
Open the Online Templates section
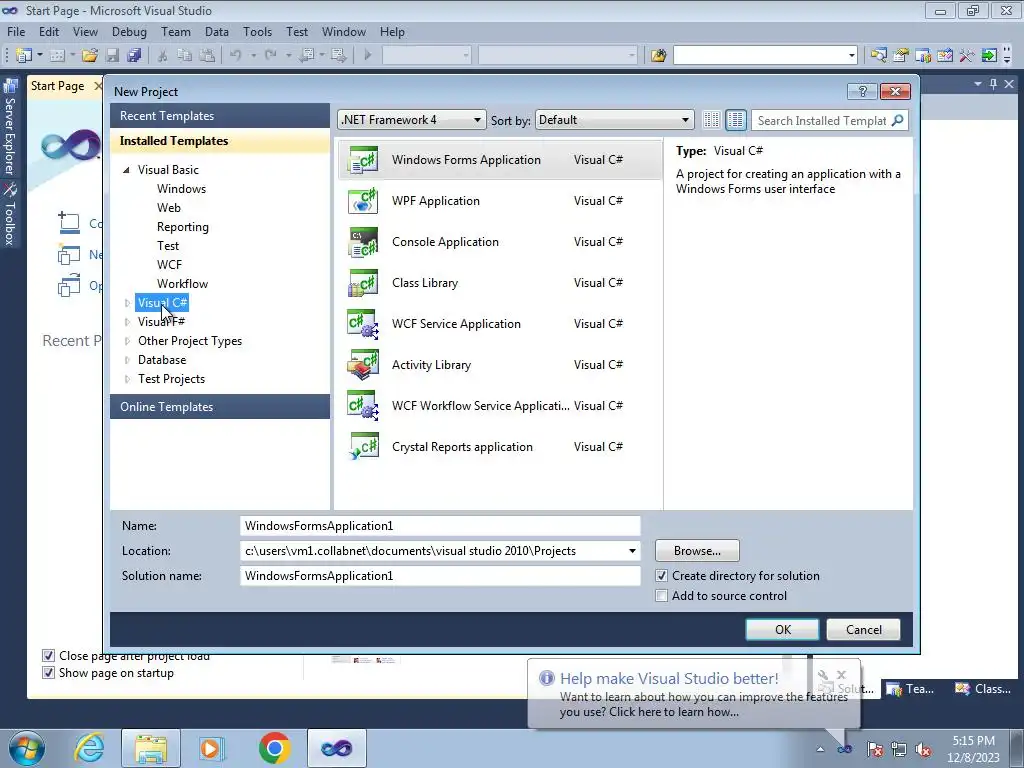220,407
